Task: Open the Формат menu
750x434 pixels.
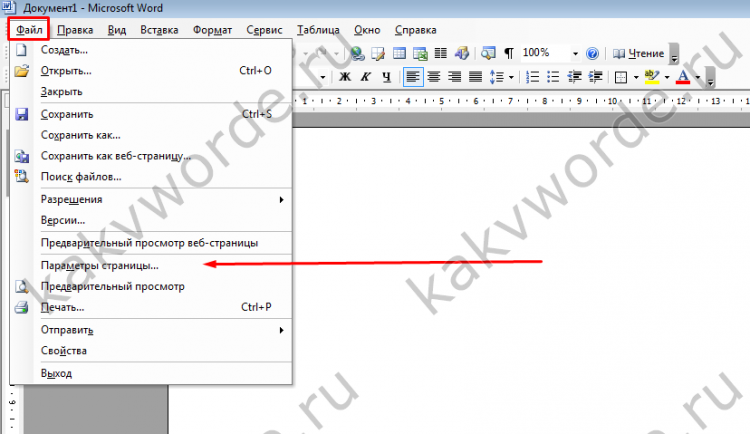Action: (x=212, y=30)
